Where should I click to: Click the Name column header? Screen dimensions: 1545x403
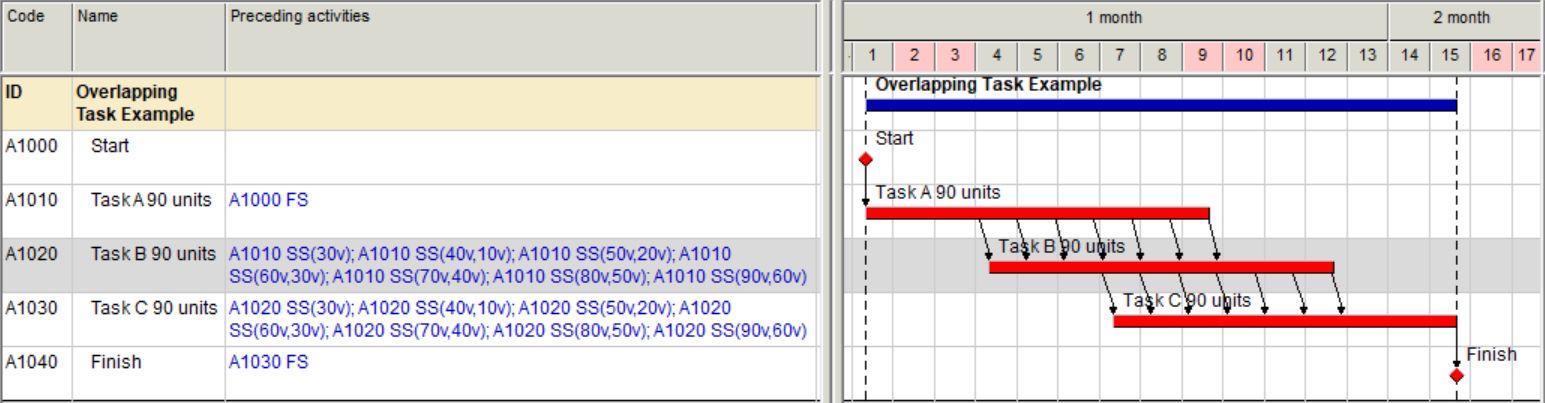(x=148, y=36)
